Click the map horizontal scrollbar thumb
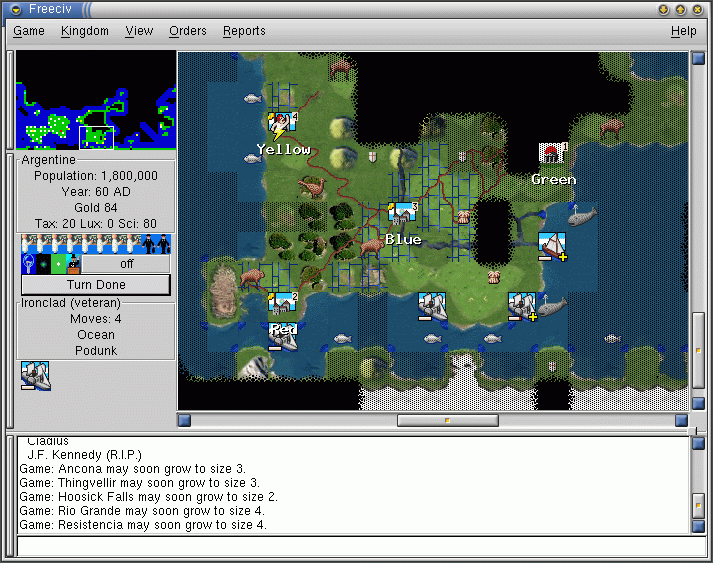Screen dimensions: 713x563 (x=447, y=420)
